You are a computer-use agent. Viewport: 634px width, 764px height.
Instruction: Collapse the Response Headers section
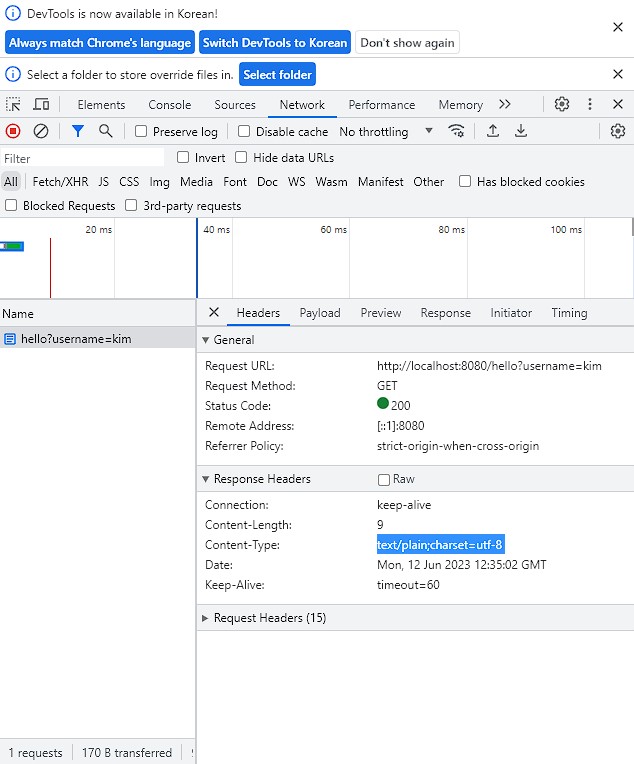click(x=206, y=479)
